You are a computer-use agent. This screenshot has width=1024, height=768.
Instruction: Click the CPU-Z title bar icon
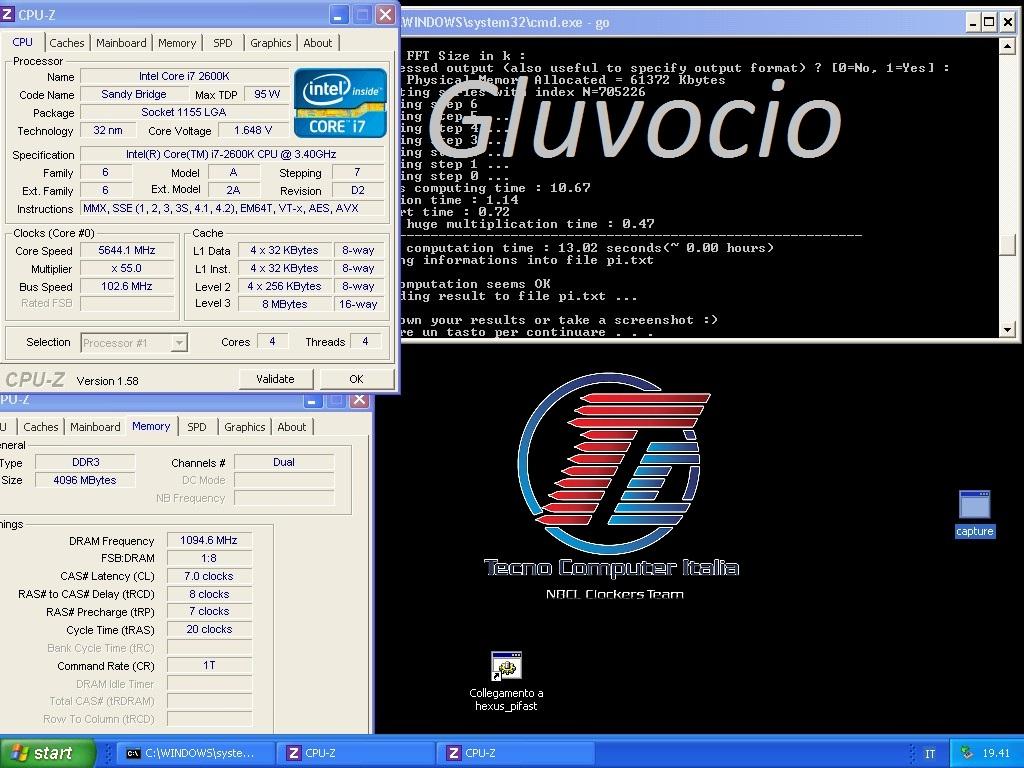[x=7, y=14]
